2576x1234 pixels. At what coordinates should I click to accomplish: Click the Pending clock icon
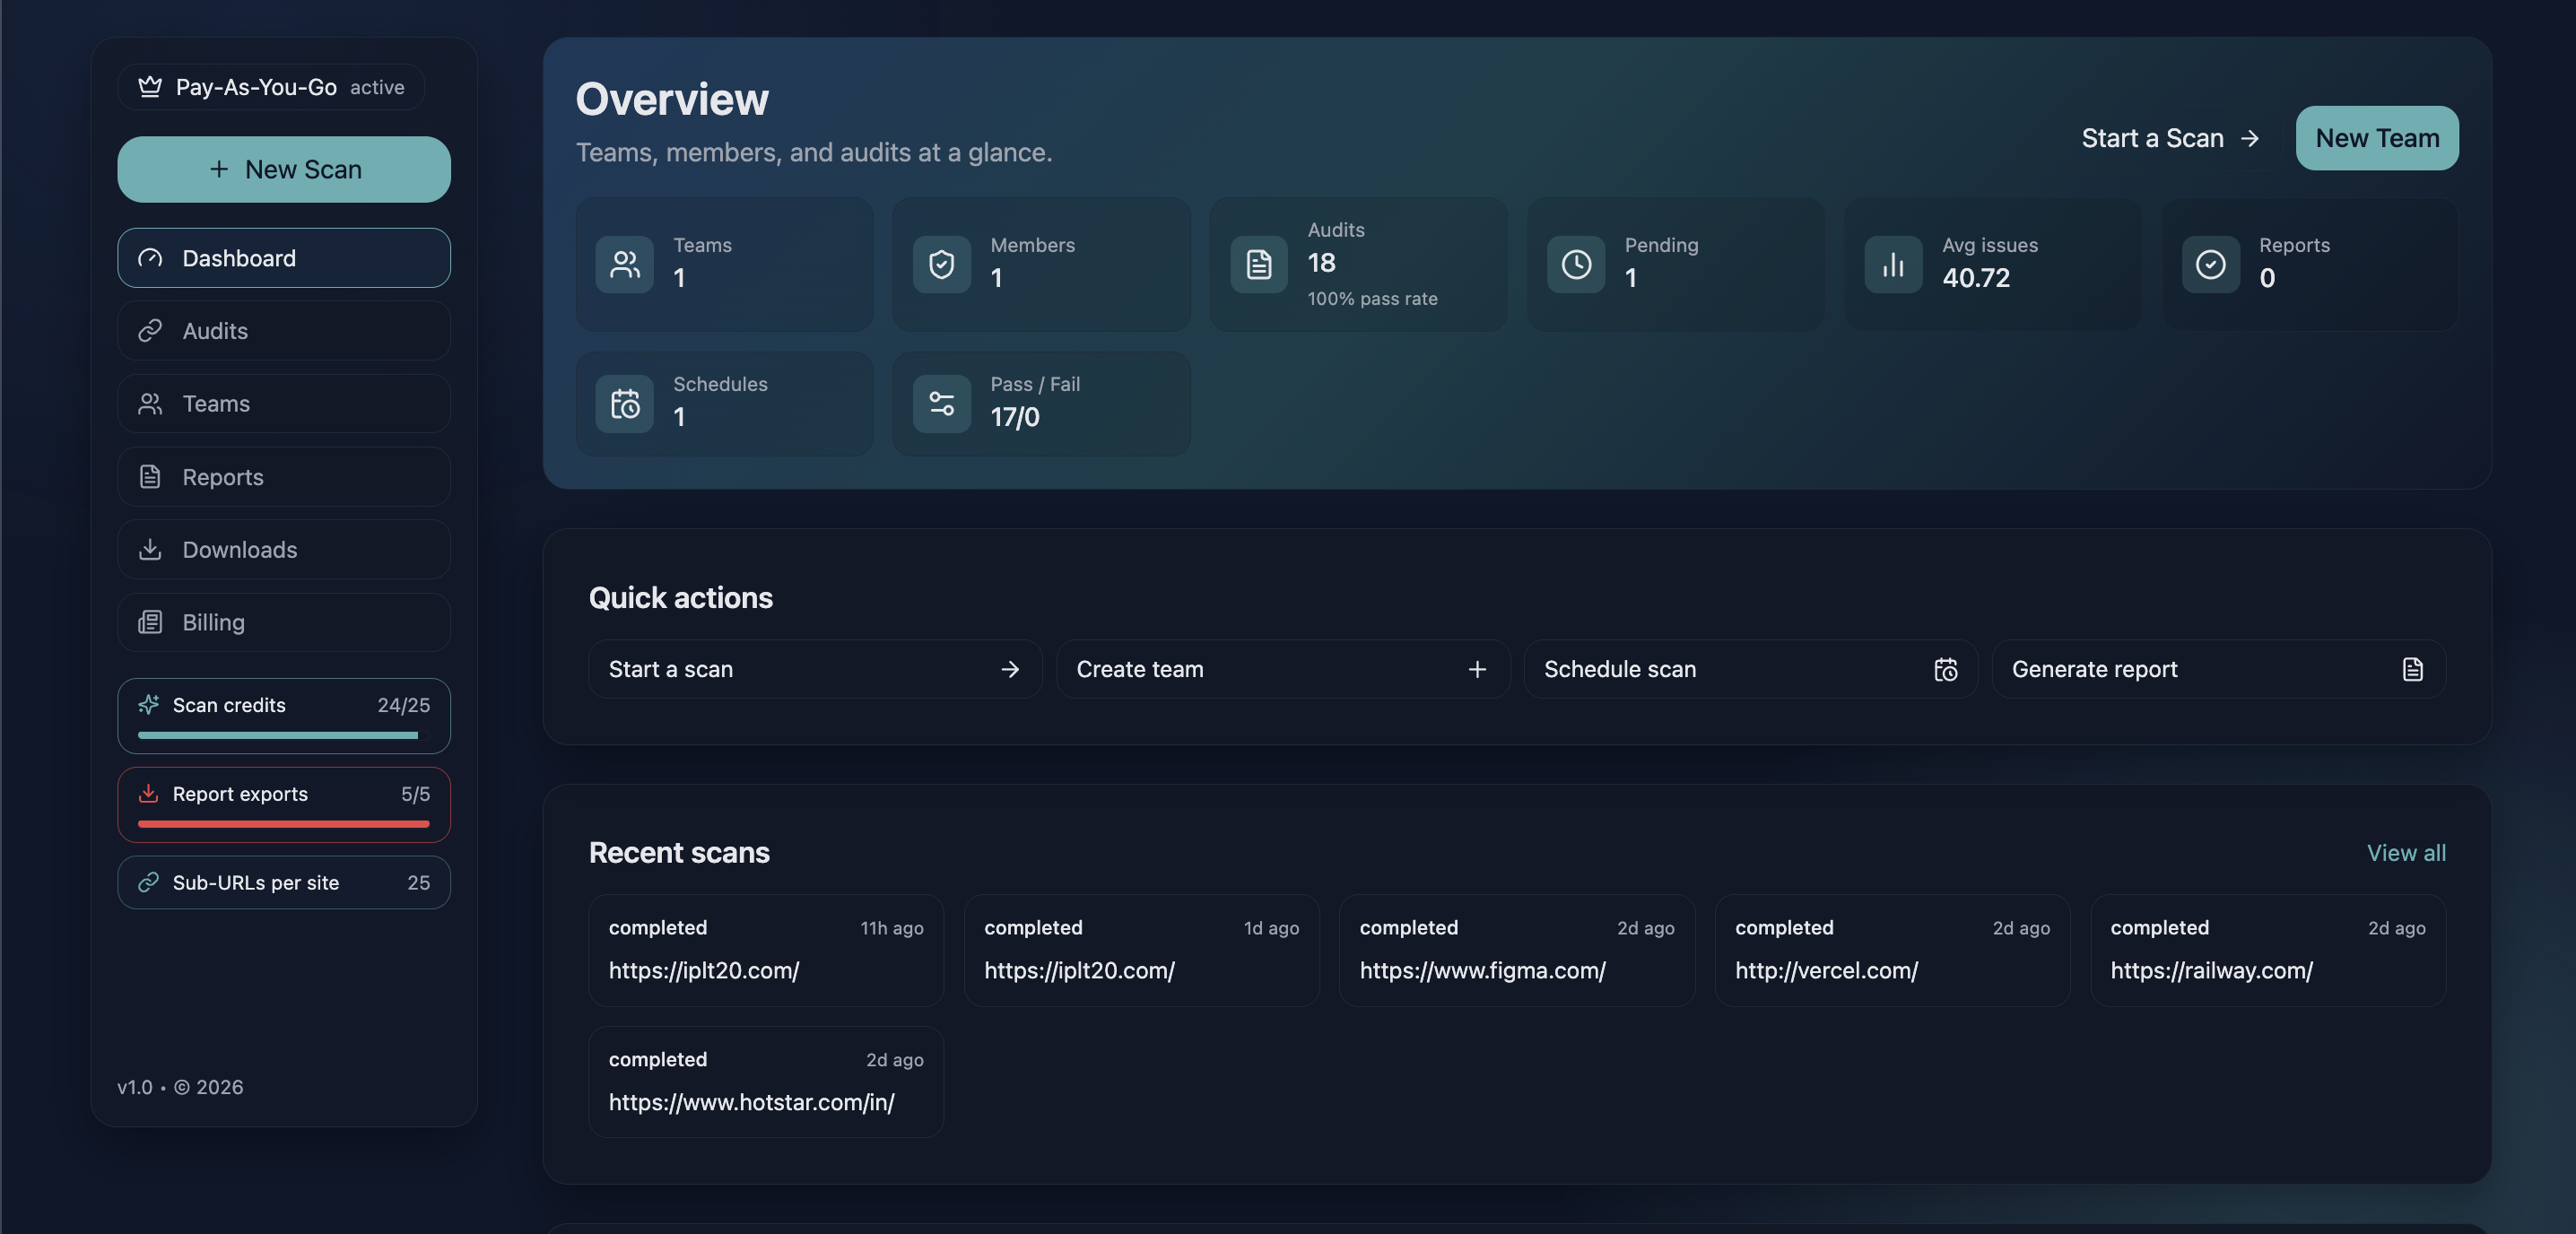[1575, 264]
